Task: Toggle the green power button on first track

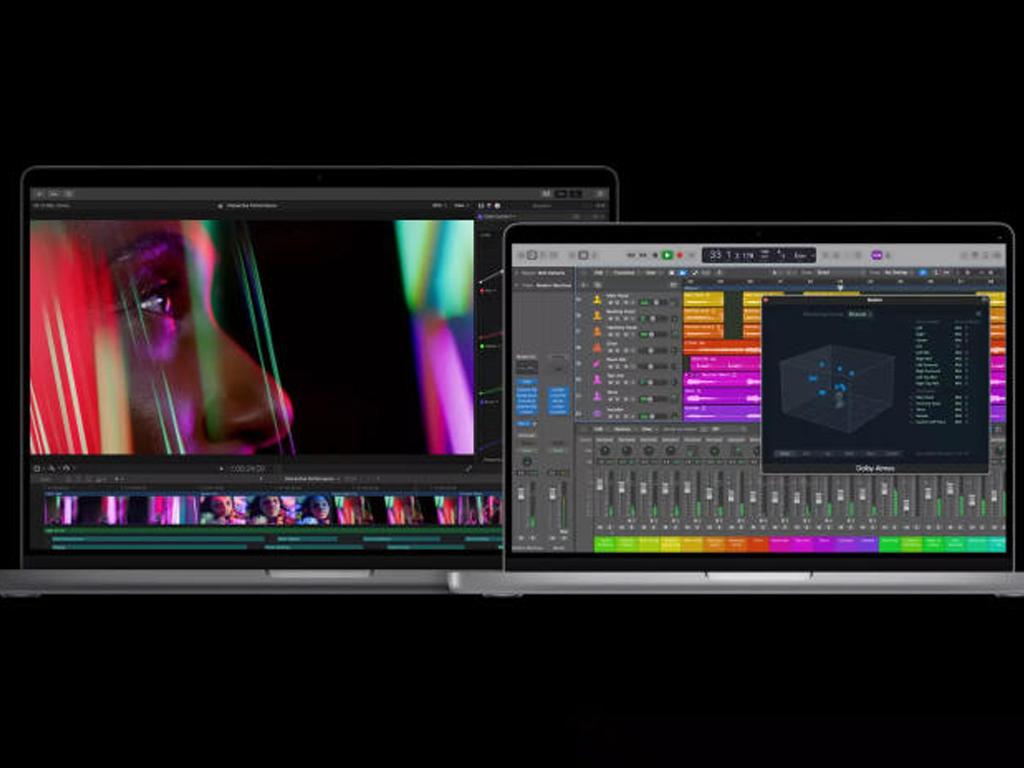Action: (x=644, y=303)
